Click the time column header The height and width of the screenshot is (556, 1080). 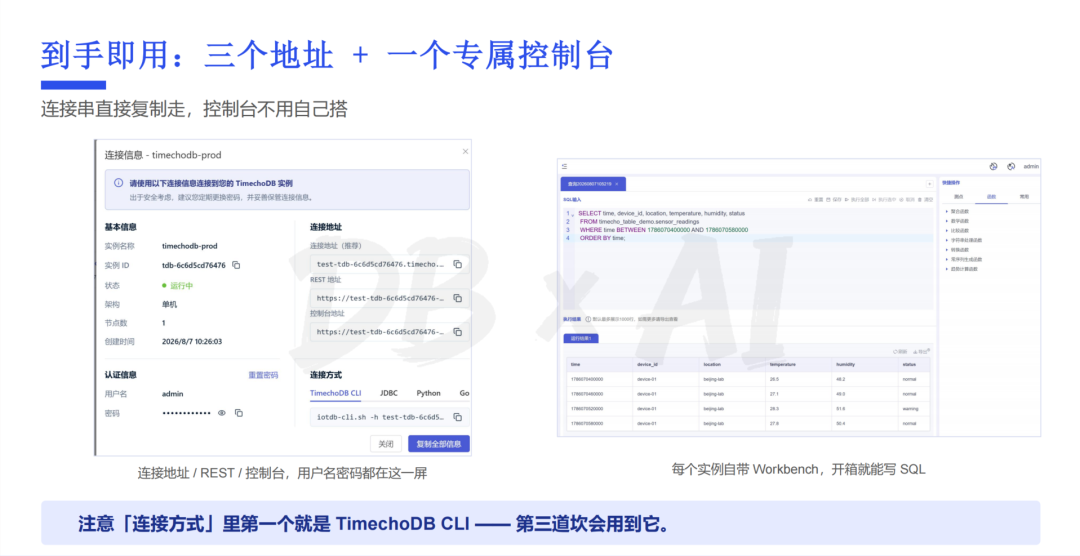pos(599,365)
